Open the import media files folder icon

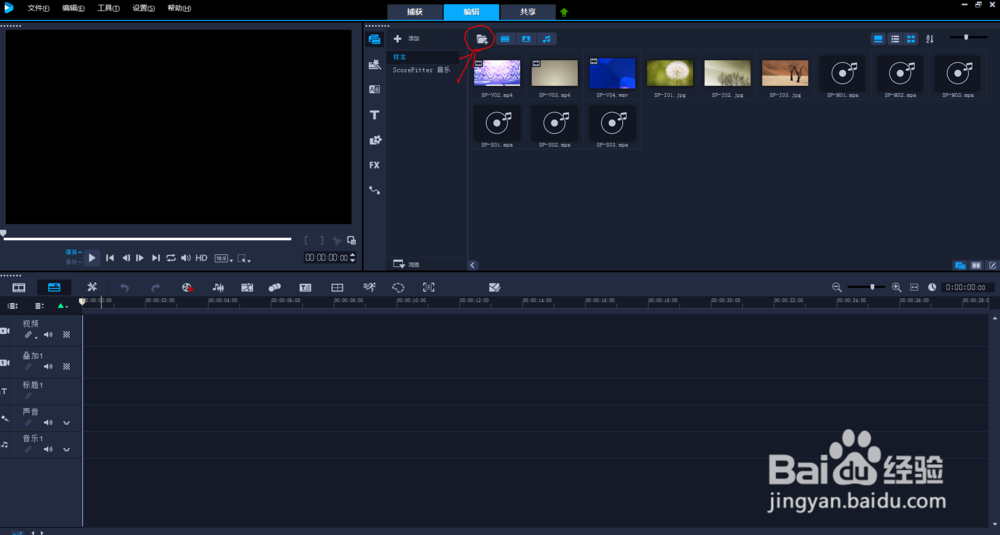click(x=482, y=40)
